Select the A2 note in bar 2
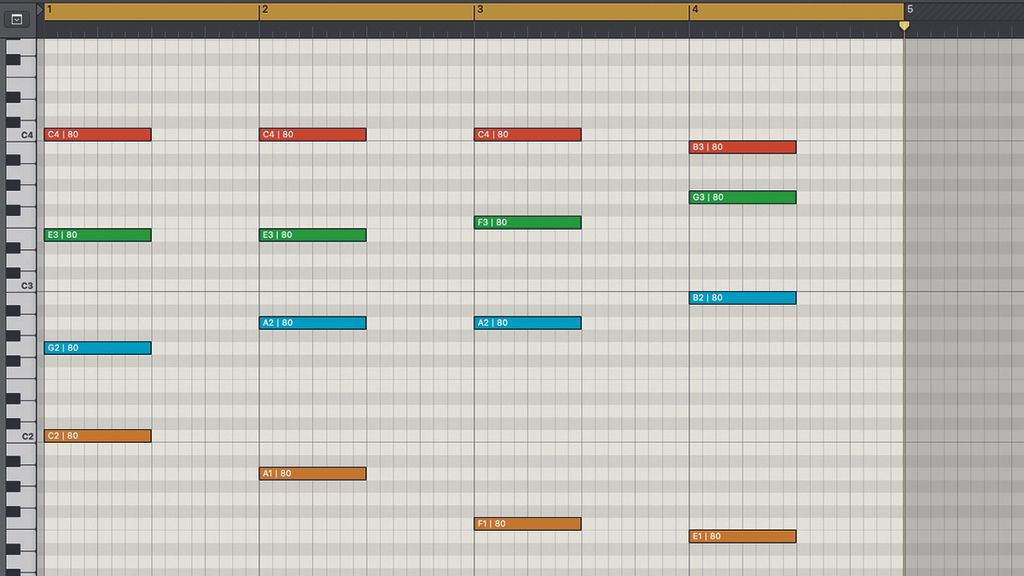The height and width of the screenshot is (576, 1024). click(x=311, y=322)
